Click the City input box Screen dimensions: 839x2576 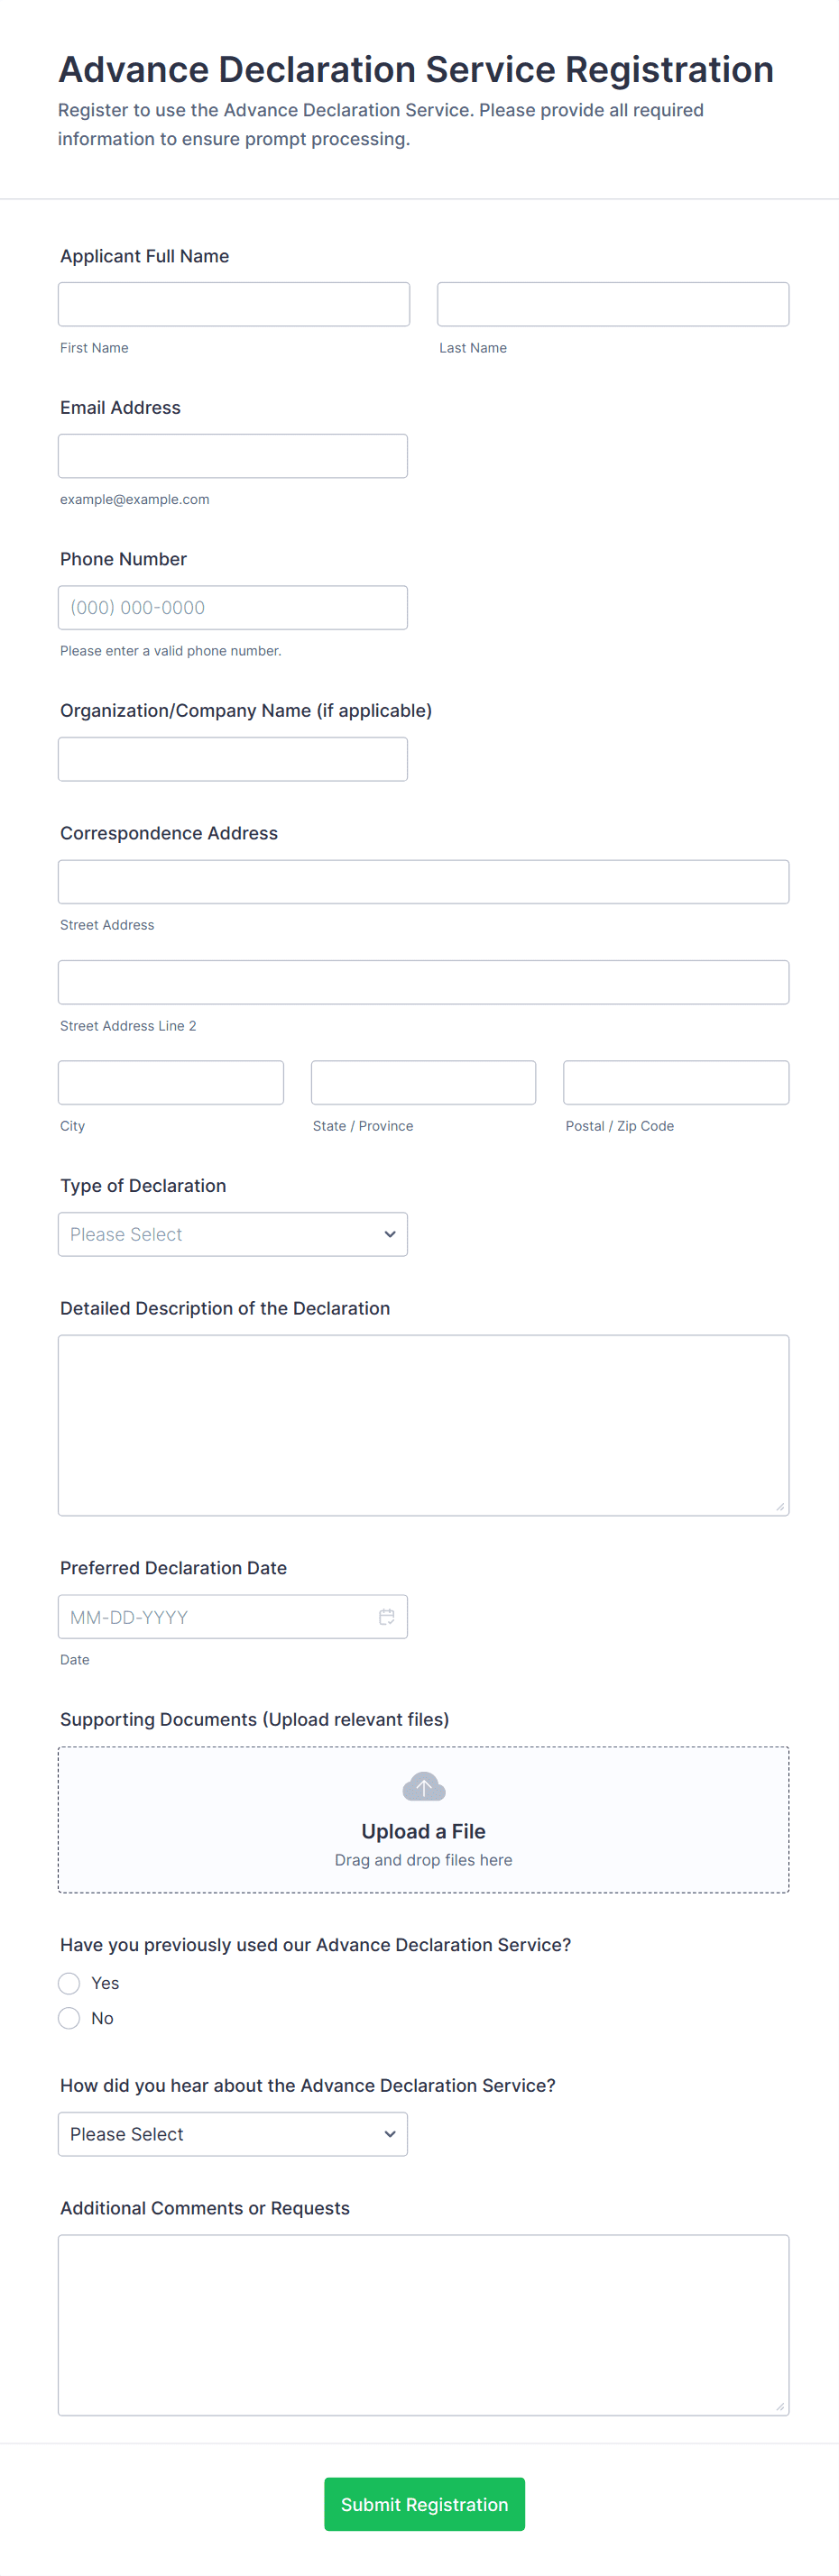click(x=171, y=1082)
